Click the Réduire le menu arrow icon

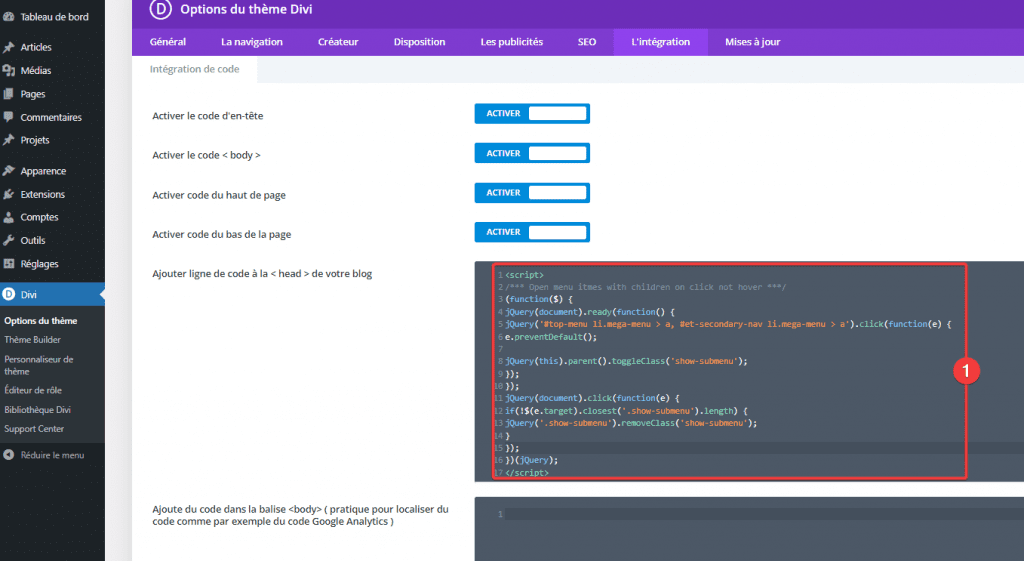tap(8, 455)
